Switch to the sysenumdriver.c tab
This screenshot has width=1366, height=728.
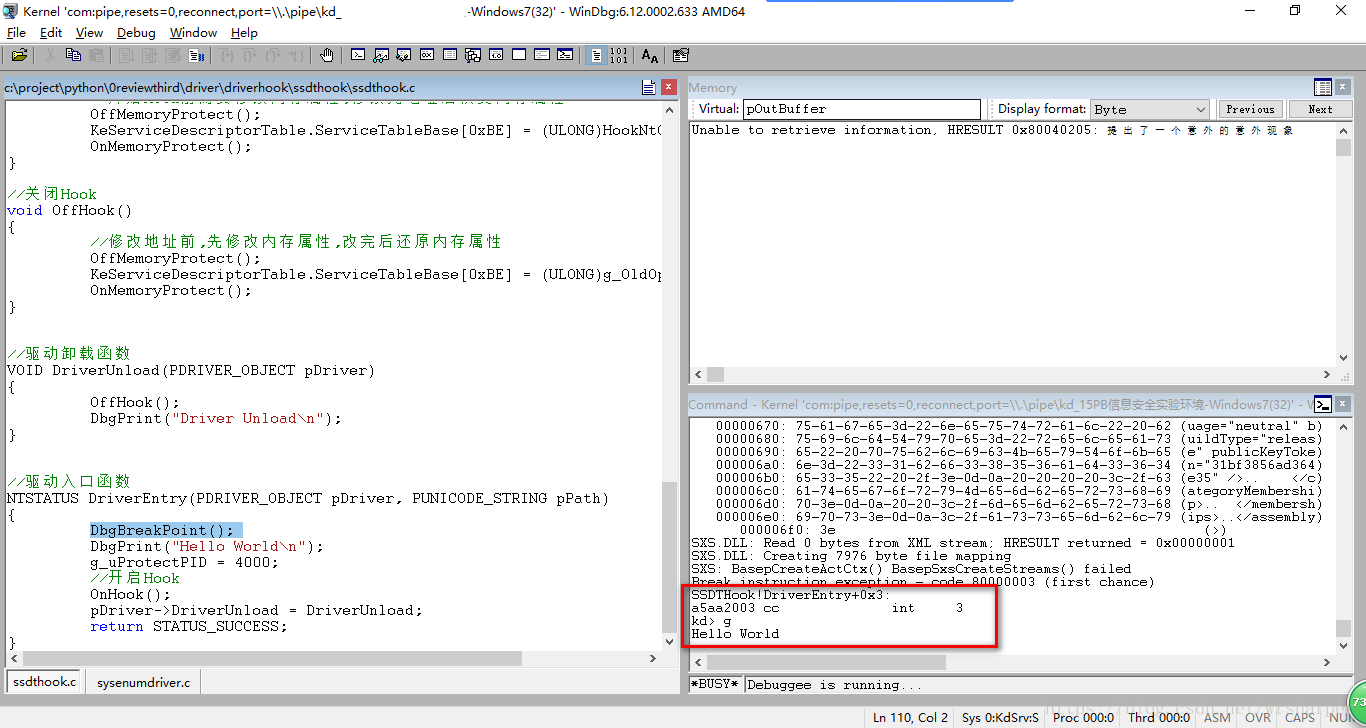point(143,682)
